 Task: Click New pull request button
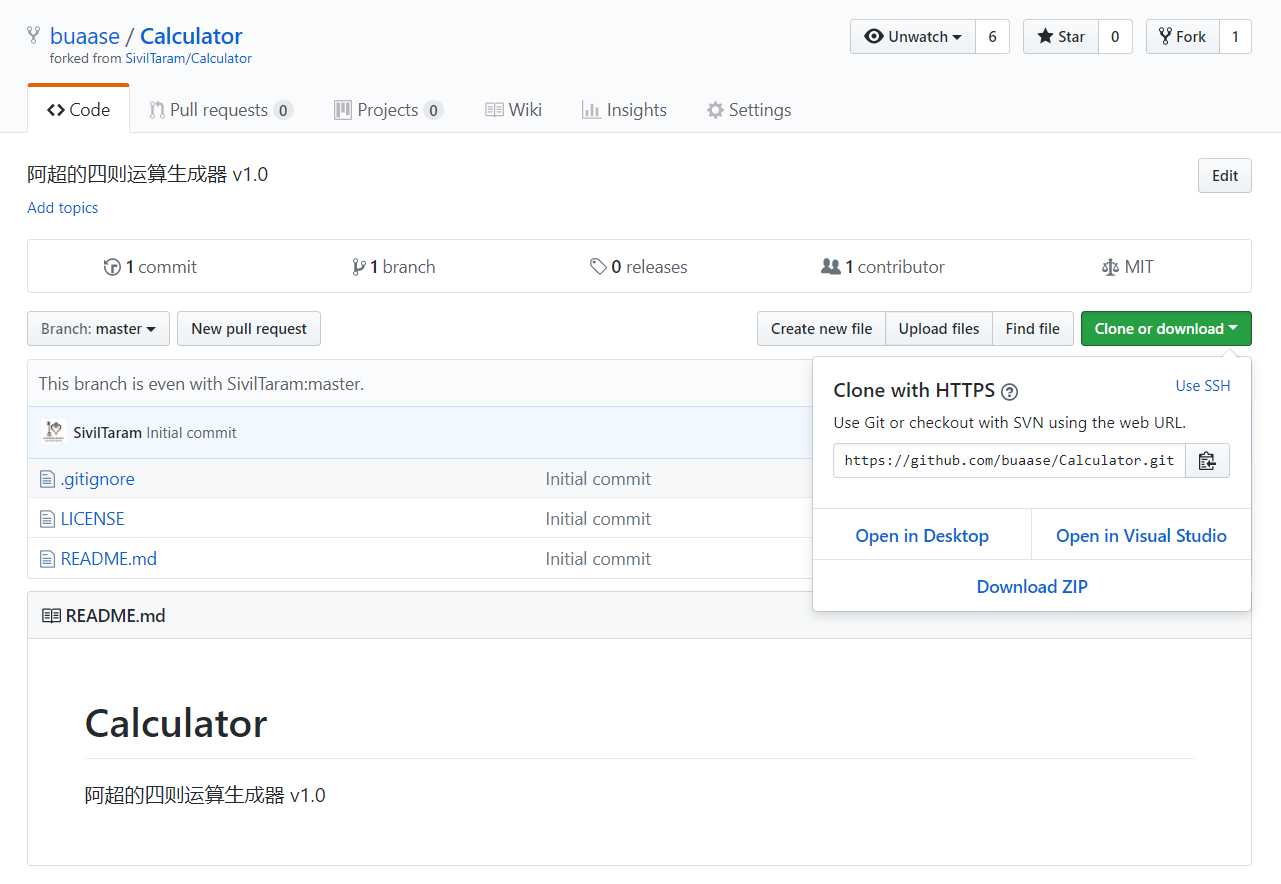pos(249,329)
